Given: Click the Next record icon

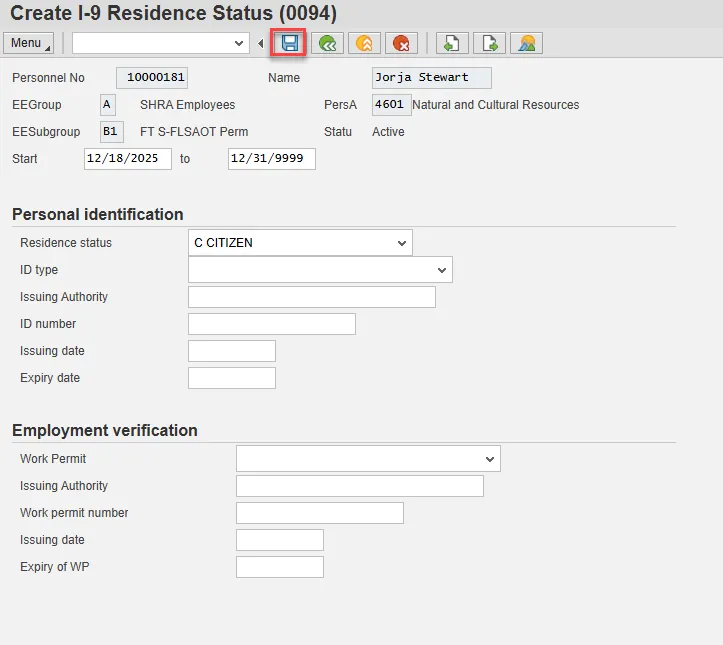Looking at the screenshot, I should (489, 43).
